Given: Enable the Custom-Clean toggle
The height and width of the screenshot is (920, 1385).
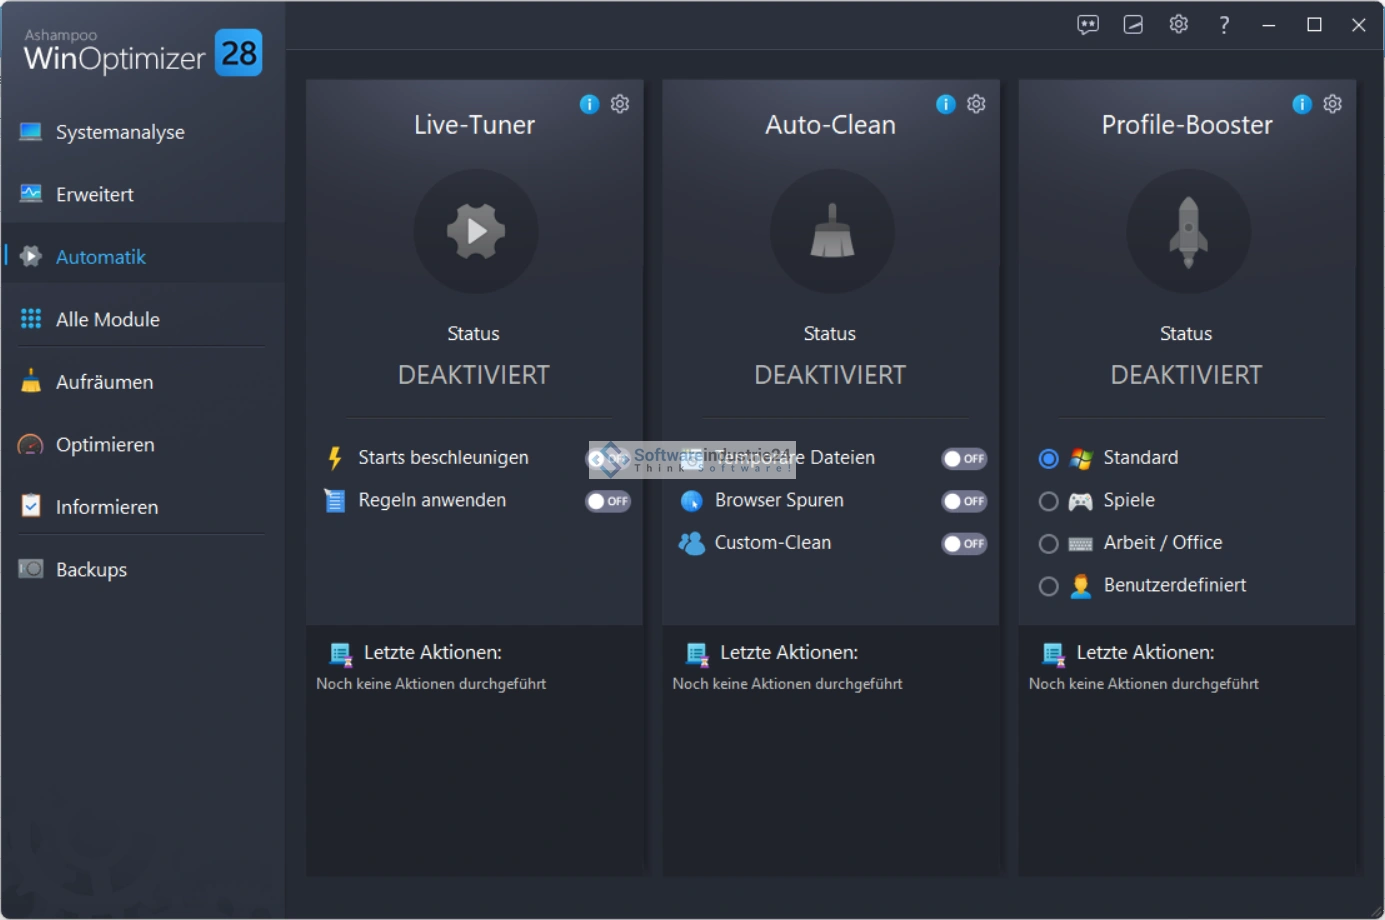Looking at the screenshot, I should (x=964, y=543).
